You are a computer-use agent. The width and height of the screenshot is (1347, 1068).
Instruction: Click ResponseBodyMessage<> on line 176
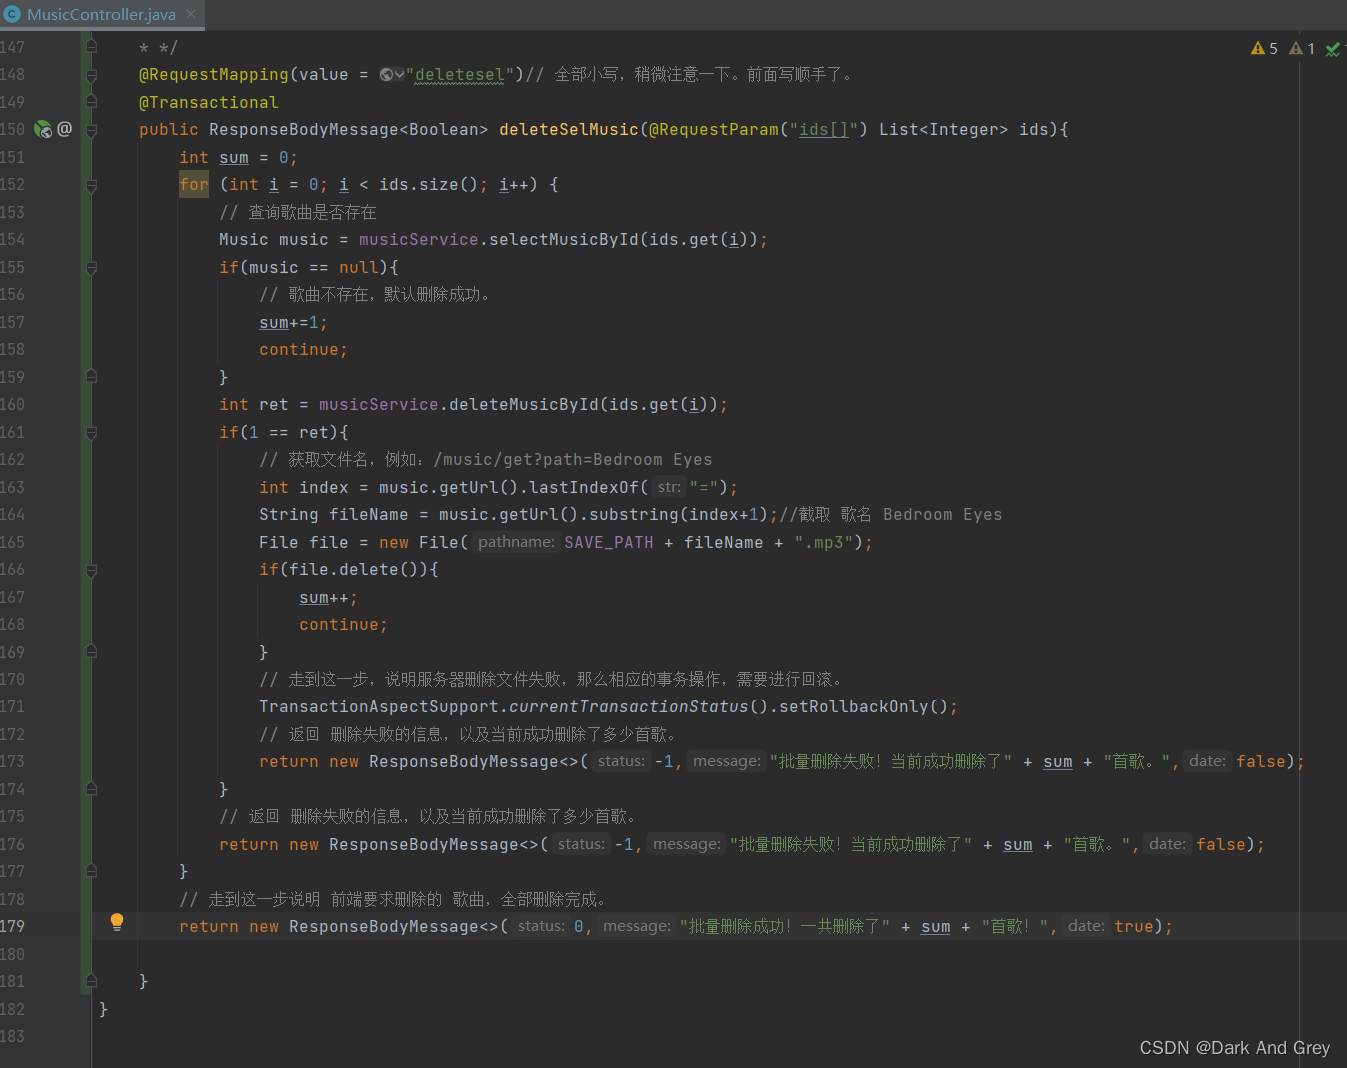[x=434, y=844]
